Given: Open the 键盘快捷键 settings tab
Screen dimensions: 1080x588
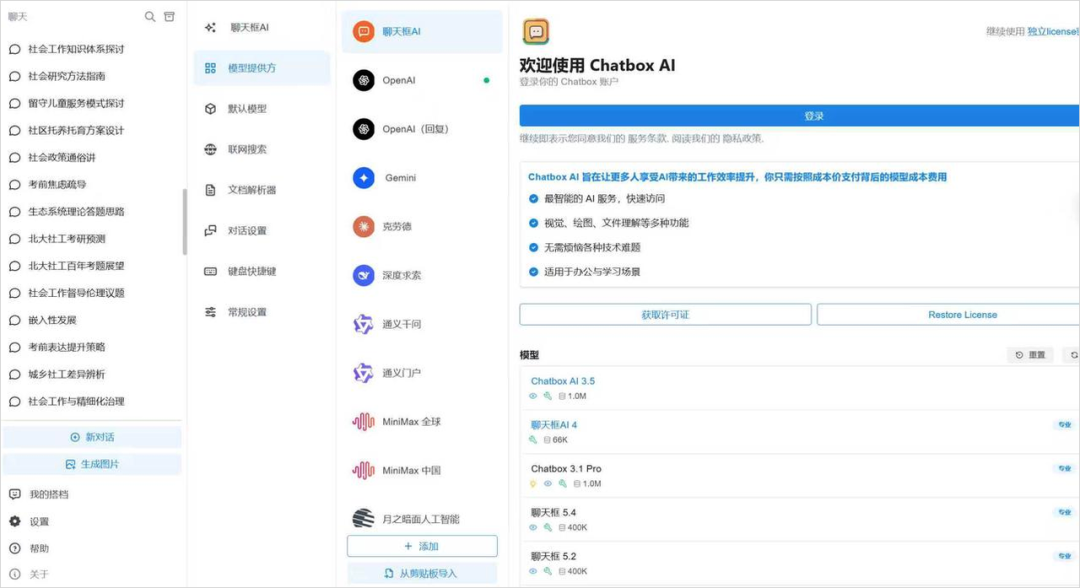Looking at the screenshot, I should [x=262, y=271].
